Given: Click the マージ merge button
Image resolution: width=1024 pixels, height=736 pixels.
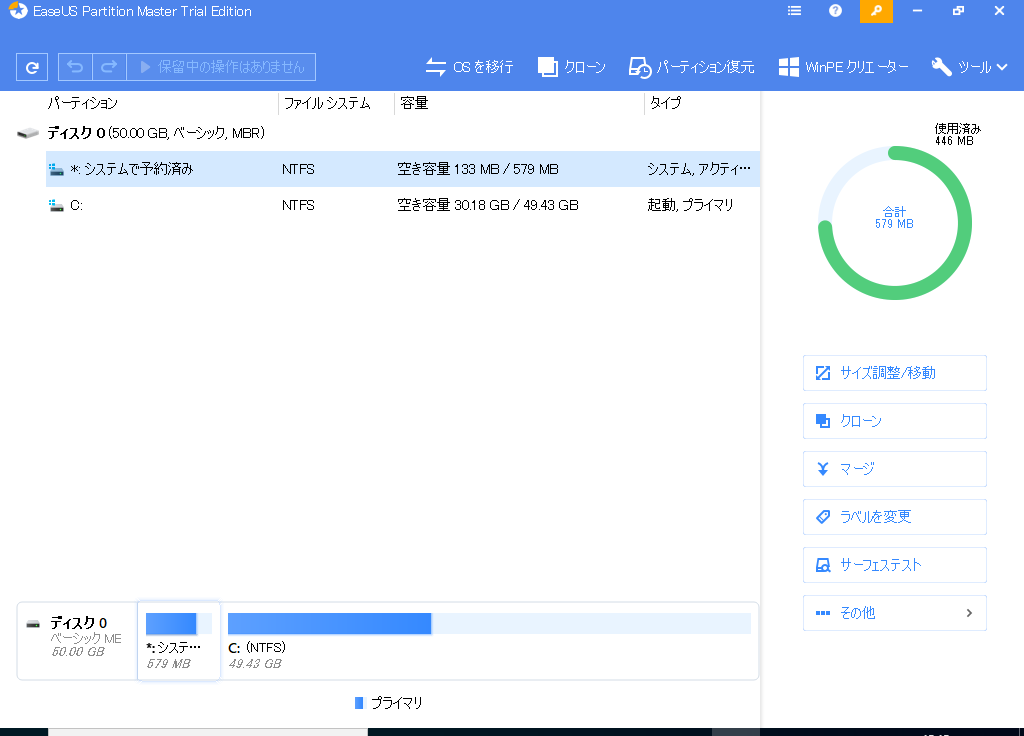Looking at the screenshot, I should coord(894,469).
